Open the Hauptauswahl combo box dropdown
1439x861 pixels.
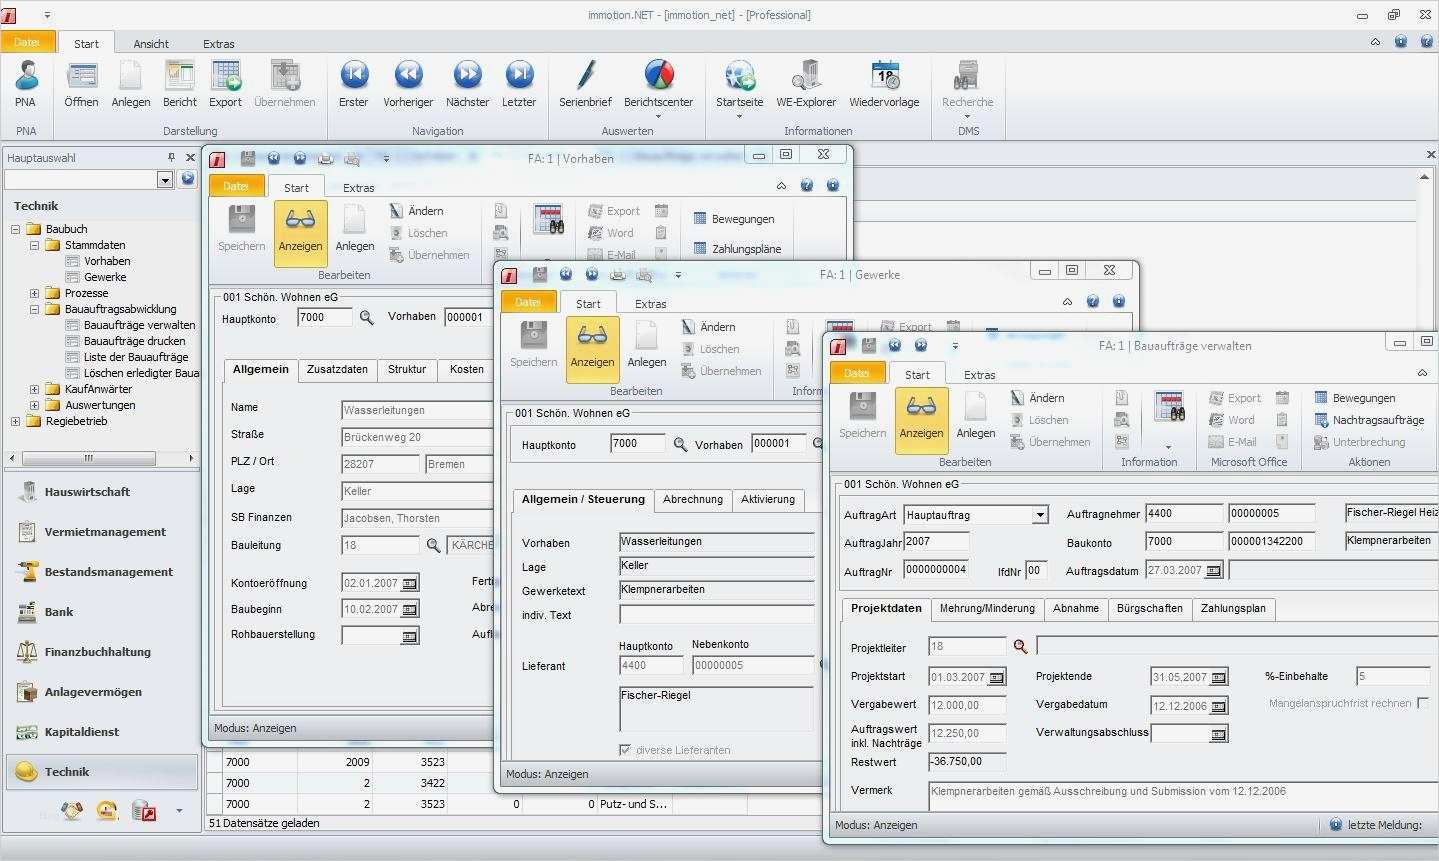pos(163,179)
